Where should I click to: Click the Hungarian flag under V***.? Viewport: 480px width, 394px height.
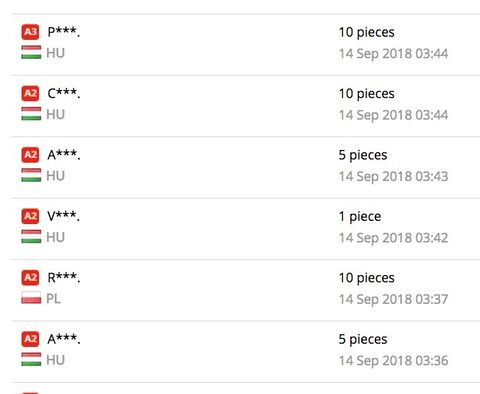click(x=31, y=236)
